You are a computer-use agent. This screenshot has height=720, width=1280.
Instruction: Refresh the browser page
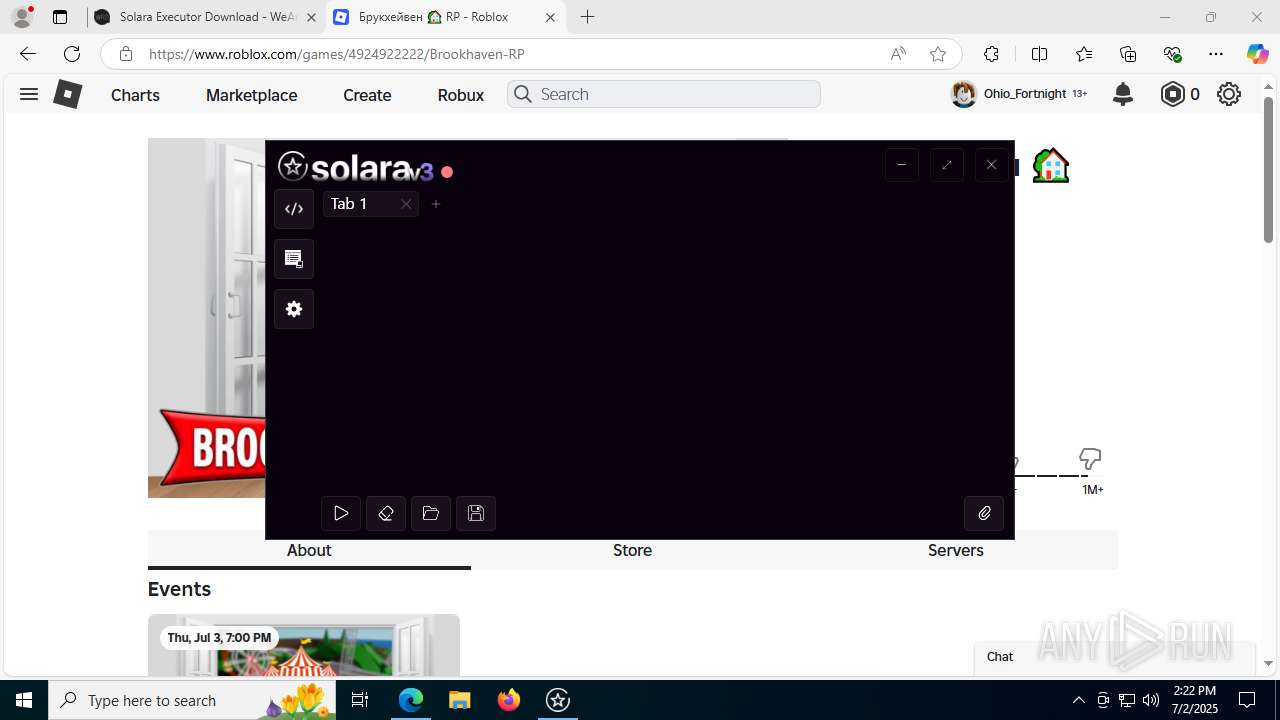pos(72,54)
